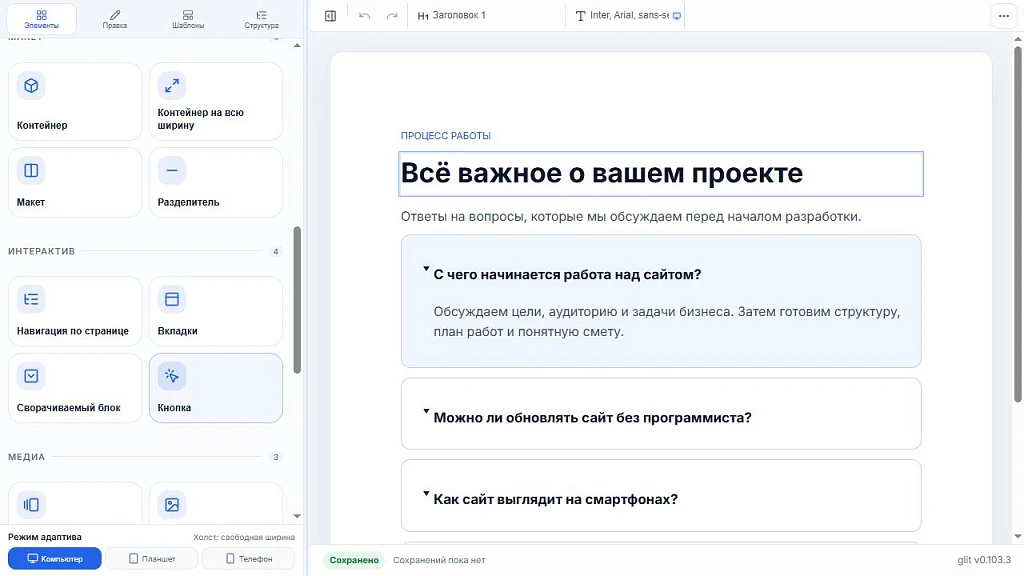The height and width of the screenshot is (576, 1024).
Task: Open the three-dot more options menu
Action: pos(1004,16)
